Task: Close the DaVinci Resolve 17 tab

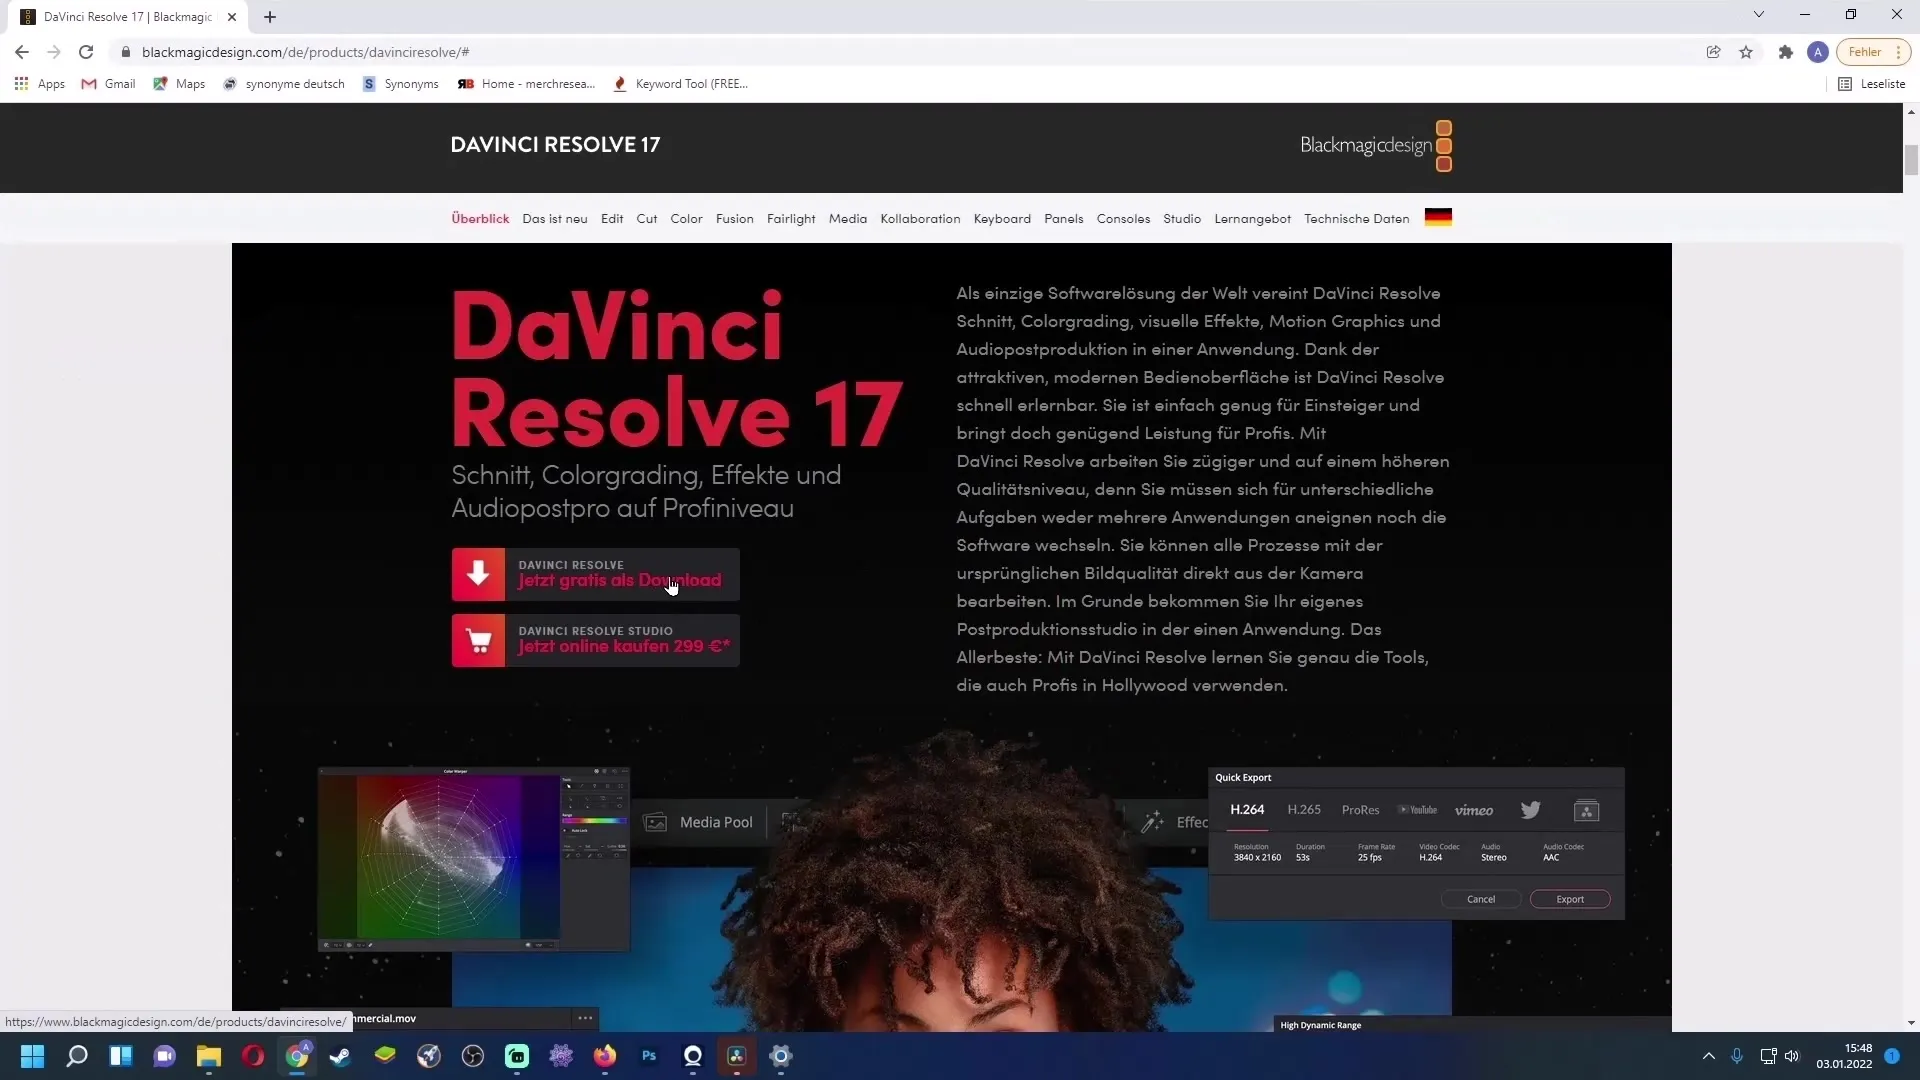Action: pos(232,17)
